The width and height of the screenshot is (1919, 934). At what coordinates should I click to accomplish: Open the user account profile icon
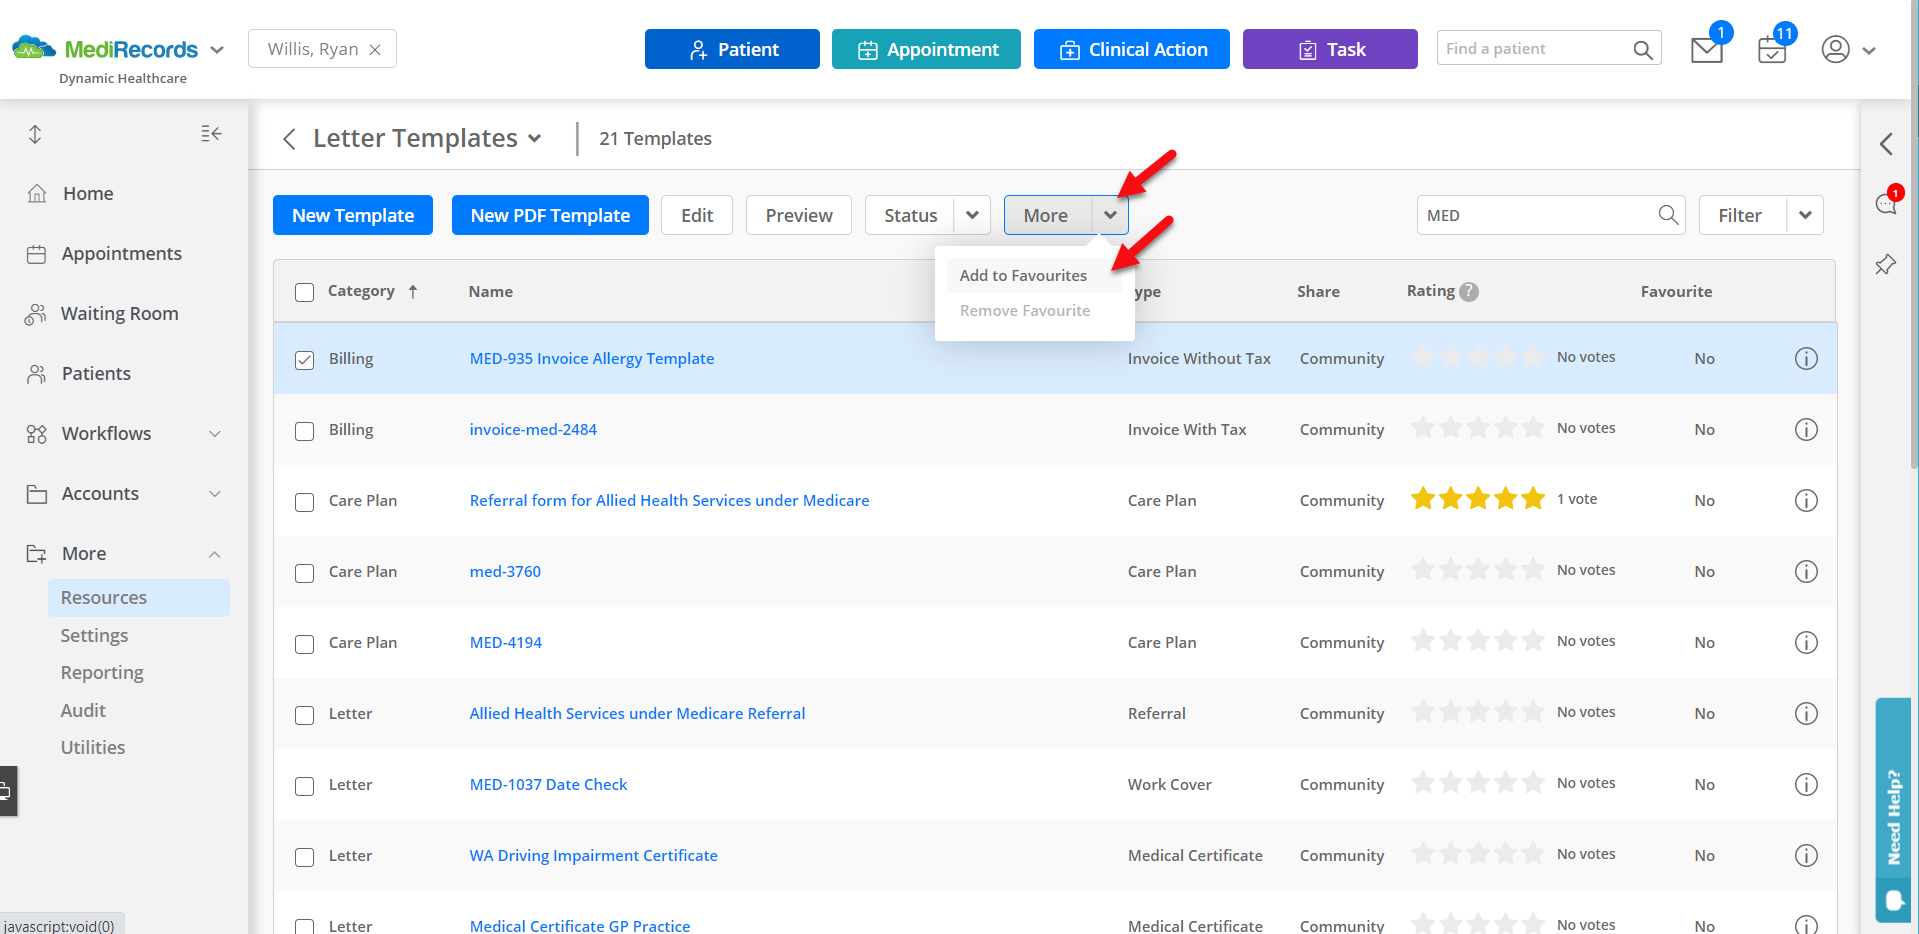coord(1836,49)
